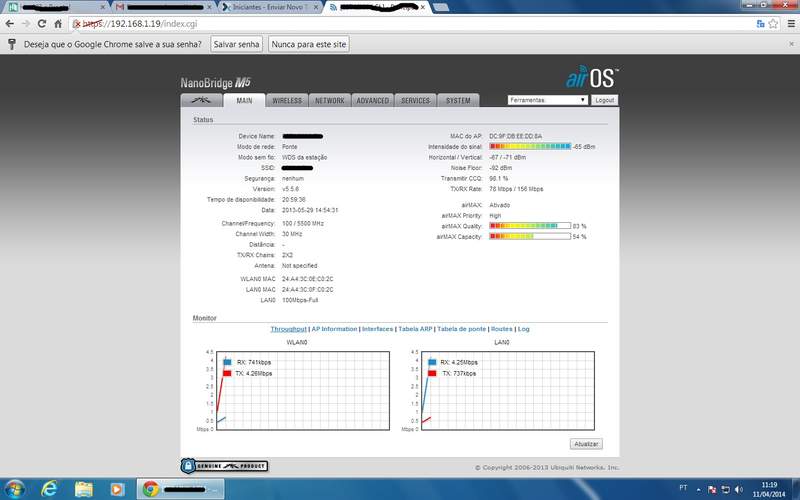
Task: Click the PT language indicator
Action: point(683,488)
